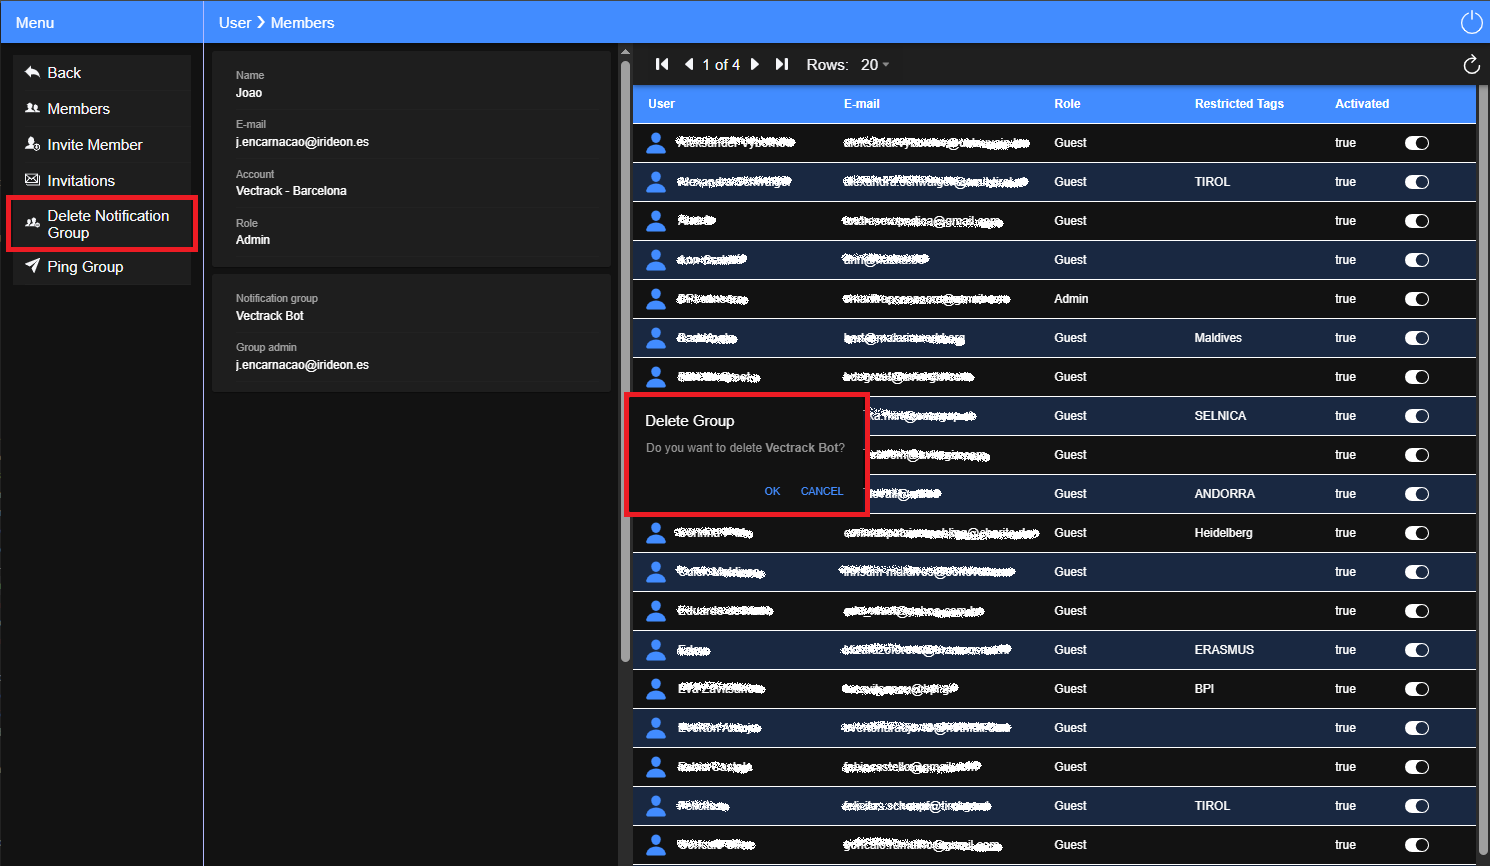Click the Back arrow icon in menu
Screen dimensions: 1491x866
pos(33,72)
